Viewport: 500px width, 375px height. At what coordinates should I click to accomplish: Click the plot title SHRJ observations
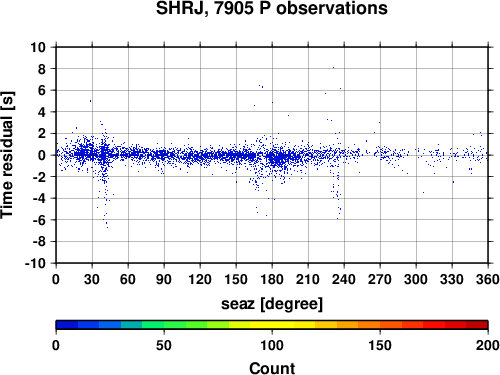click(x=272, y=8)
